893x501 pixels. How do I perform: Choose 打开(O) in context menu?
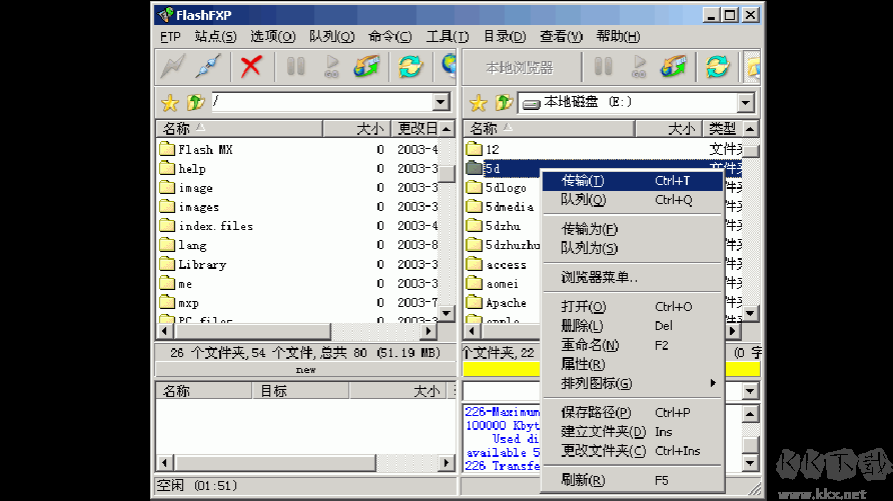pos(632,307)
